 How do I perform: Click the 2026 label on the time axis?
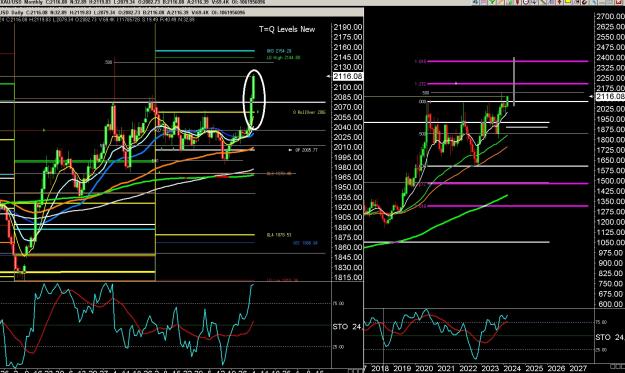[x=556, y=368]
